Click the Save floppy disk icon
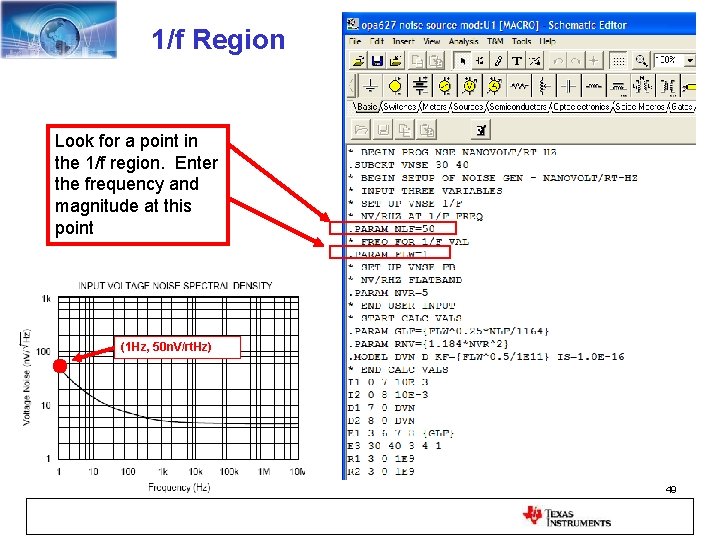Viewport: 720px width, 540px height. (377, 60)
